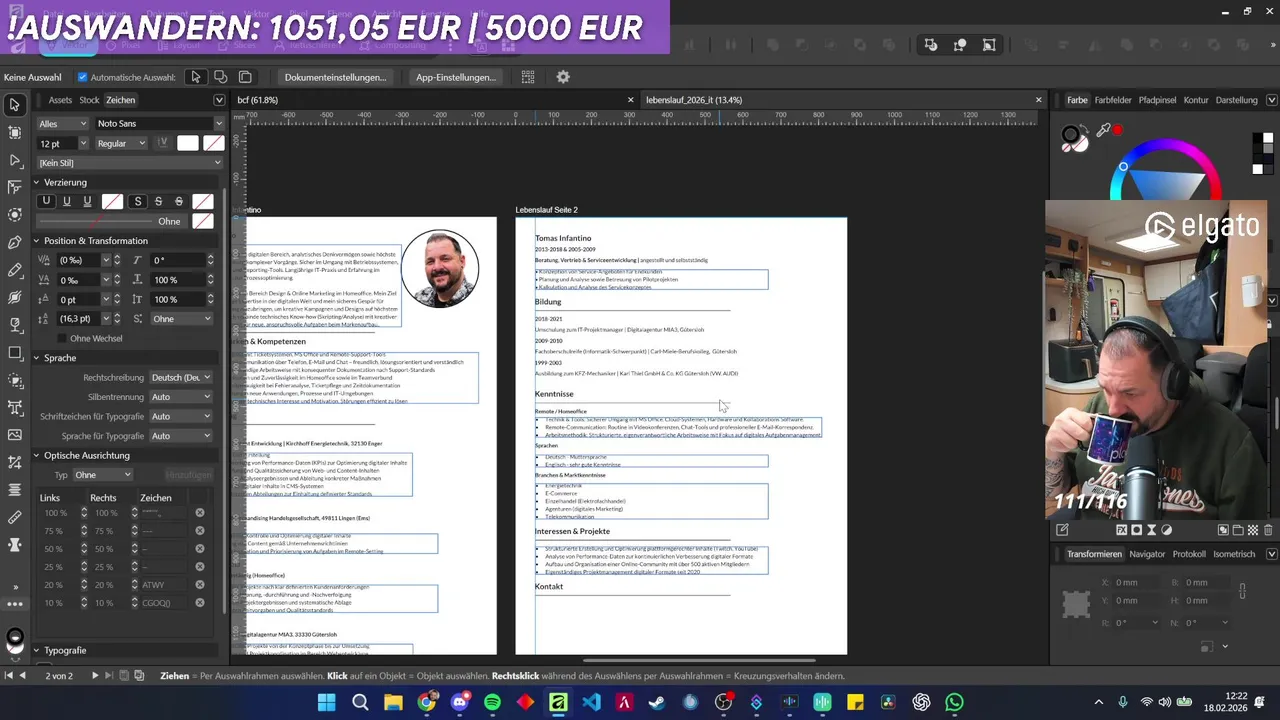Remove the ATWY optical alignment row

[x=200, y=585]
